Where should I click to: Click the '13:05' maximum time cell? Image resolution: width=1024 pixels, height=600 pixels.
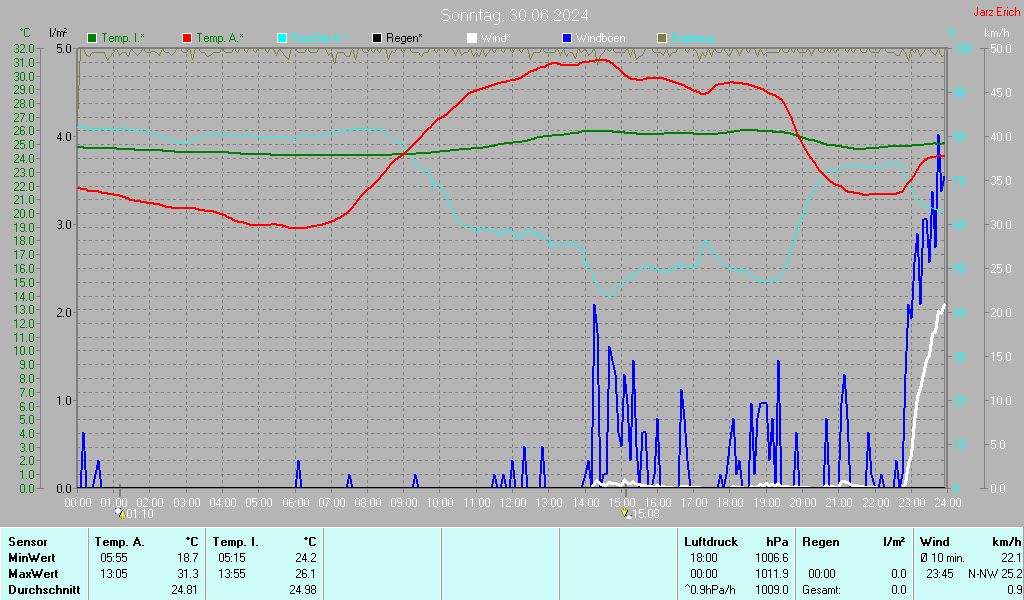(x=114, y=574)
